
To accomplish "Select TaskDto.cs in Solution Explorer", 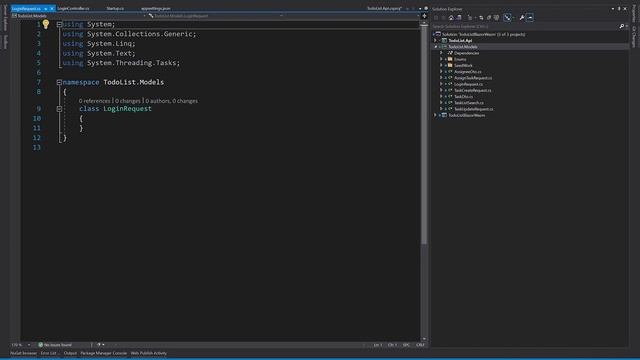I will click(463, 96).
